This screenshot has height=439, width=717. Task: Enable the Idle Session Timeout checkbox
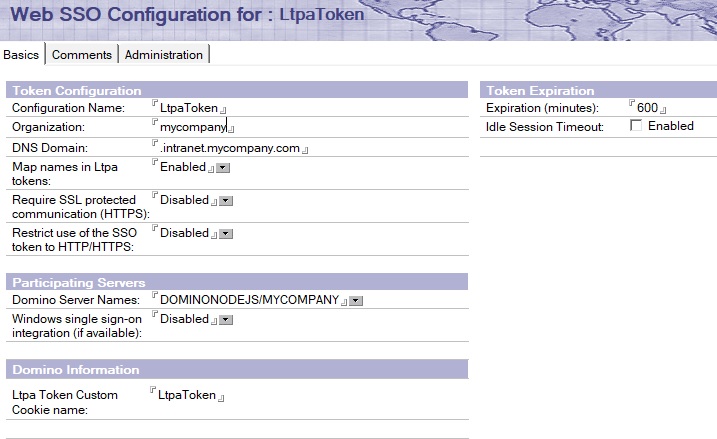tap(636, 126)
